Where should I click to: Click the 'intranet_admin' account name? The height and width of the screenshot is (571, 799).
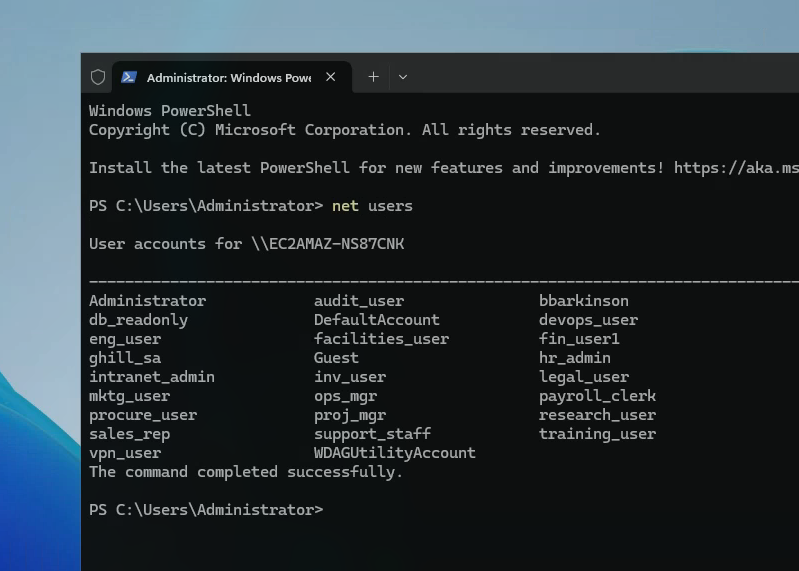click(152, 377)
